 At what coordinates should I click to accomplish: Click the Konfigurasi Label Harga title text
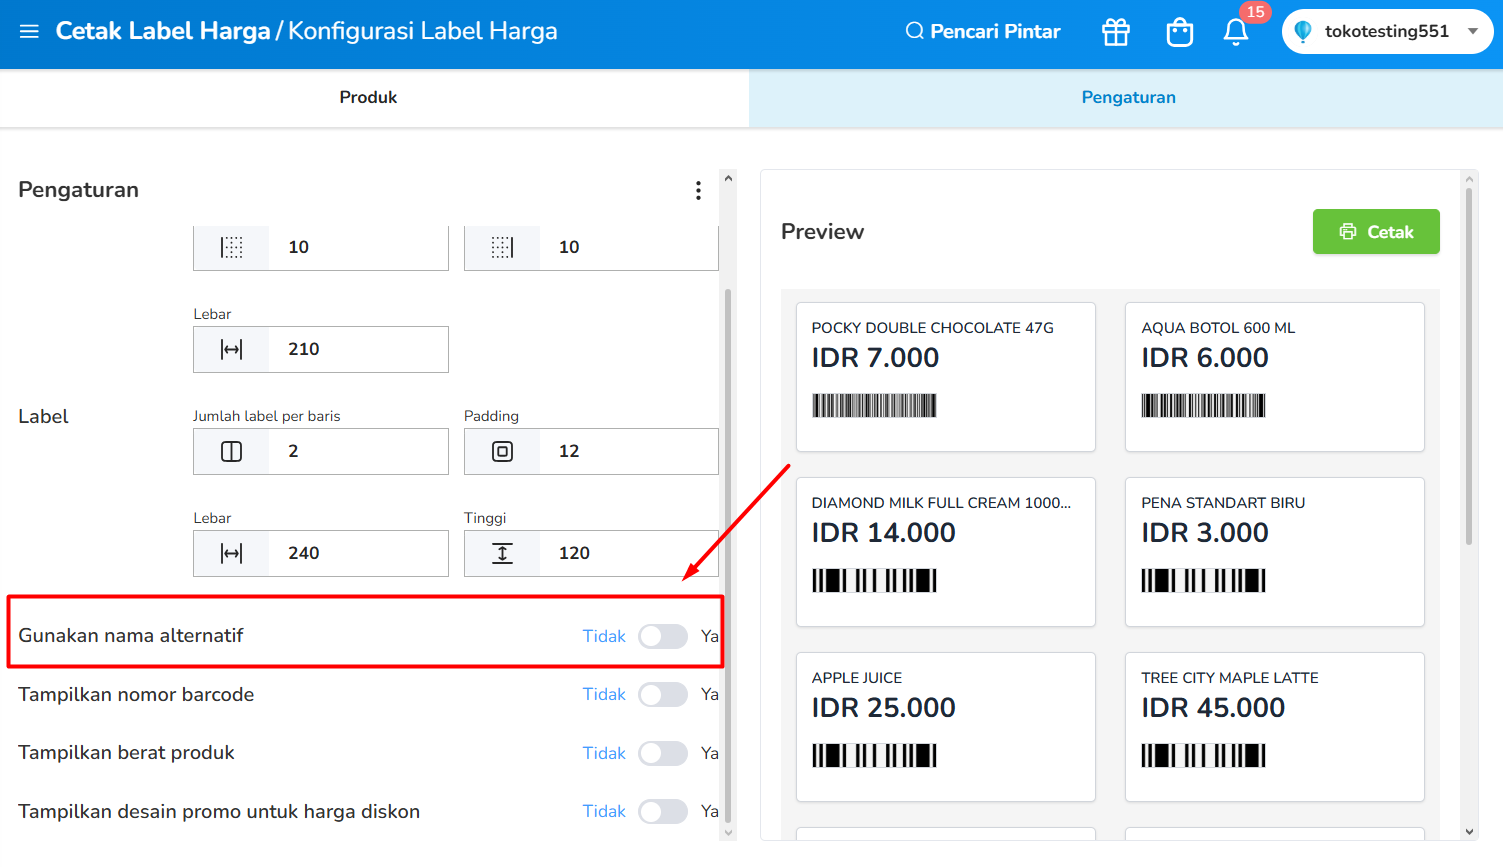[423, 31]
